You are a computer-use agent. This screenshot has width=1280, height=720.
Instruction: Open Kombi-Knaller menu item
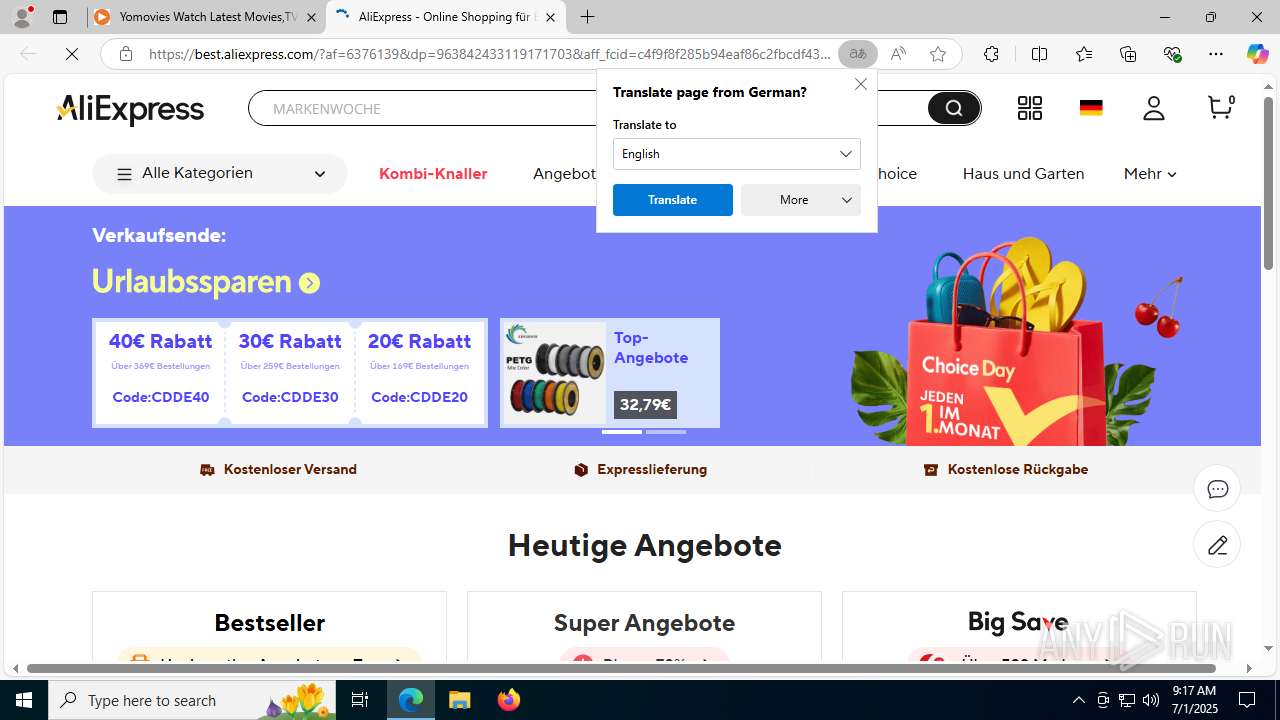click(433, 174)
